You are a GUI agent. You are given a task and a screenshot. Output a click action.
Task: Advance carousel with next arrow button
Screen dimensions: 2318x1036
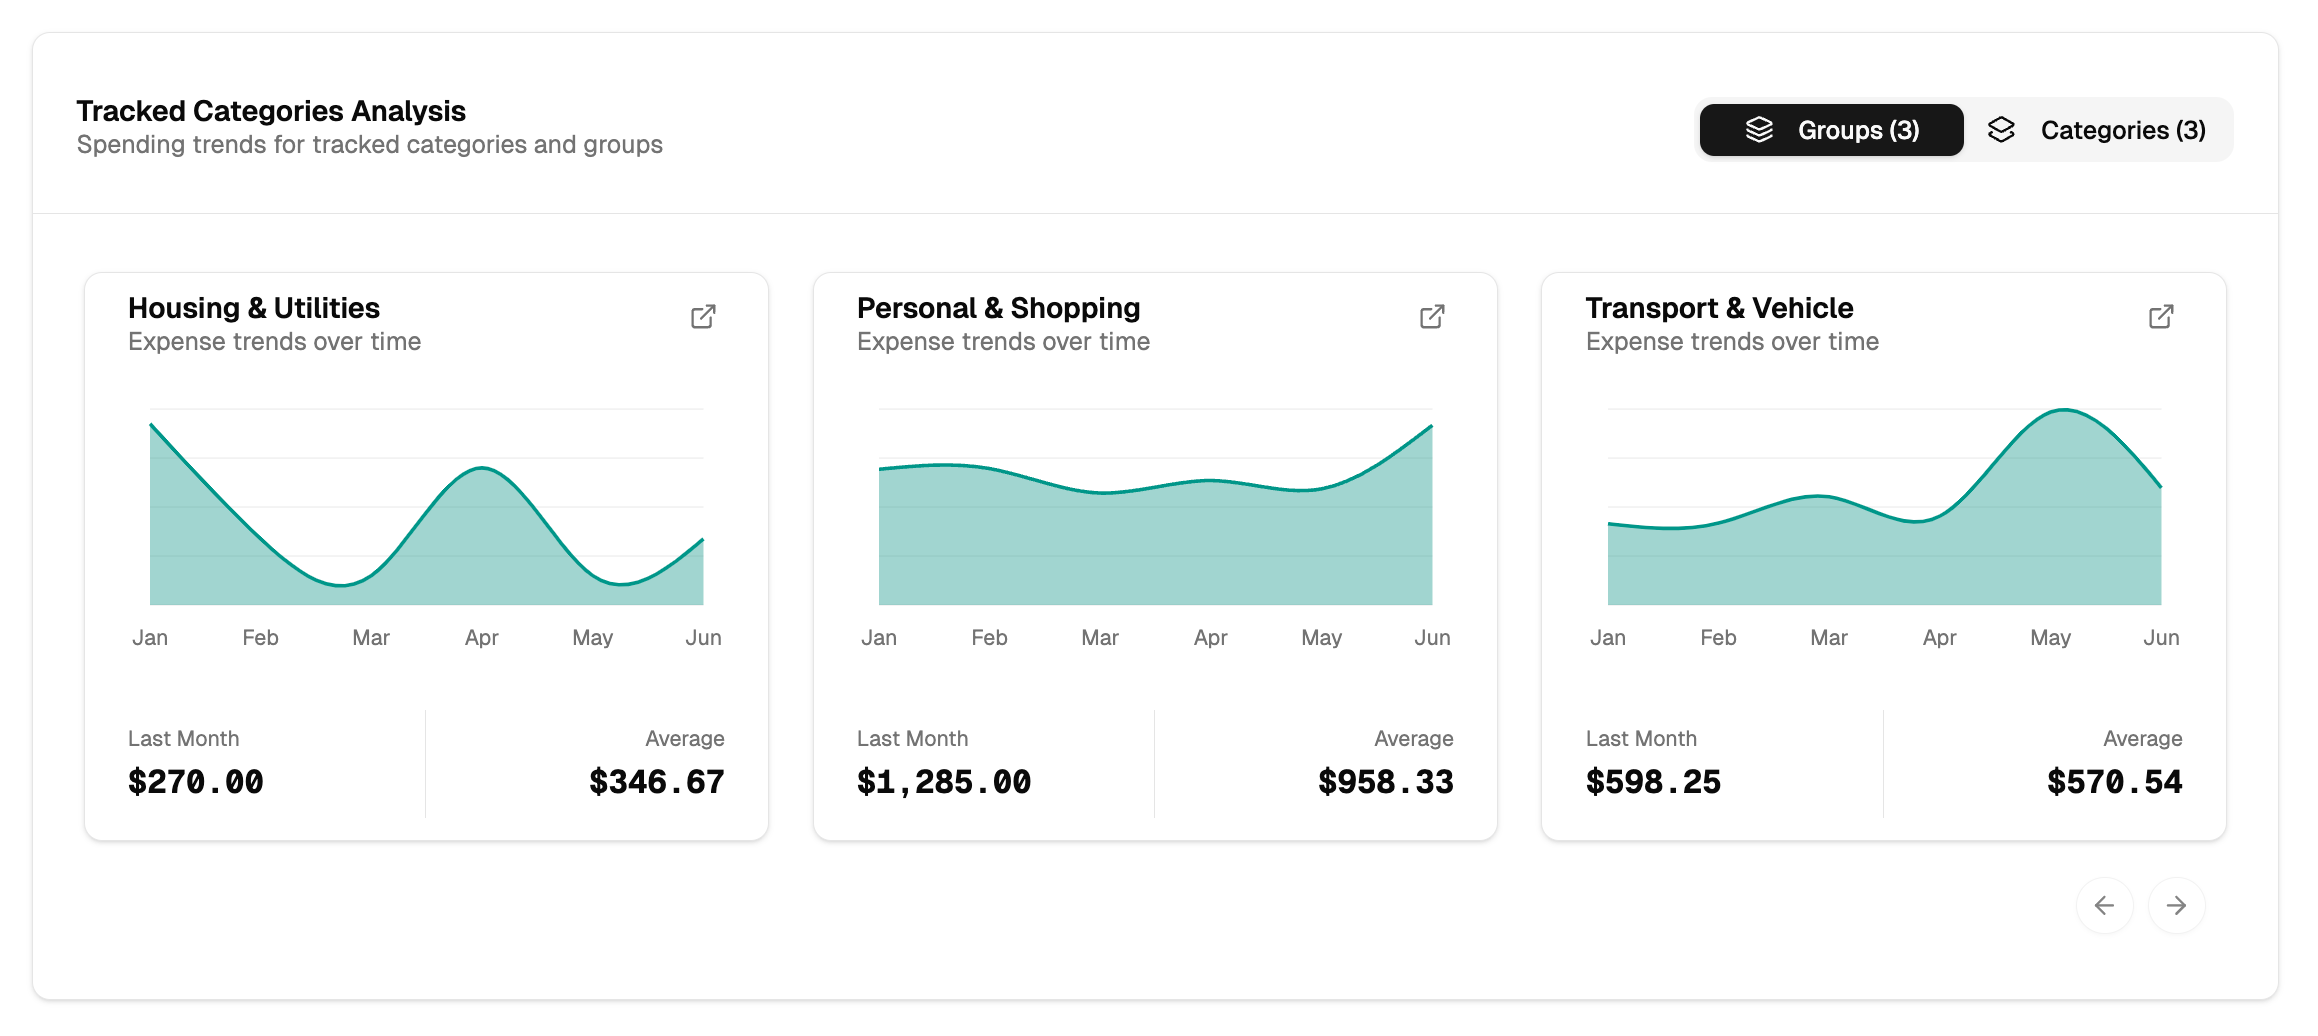click(2177, 905)
